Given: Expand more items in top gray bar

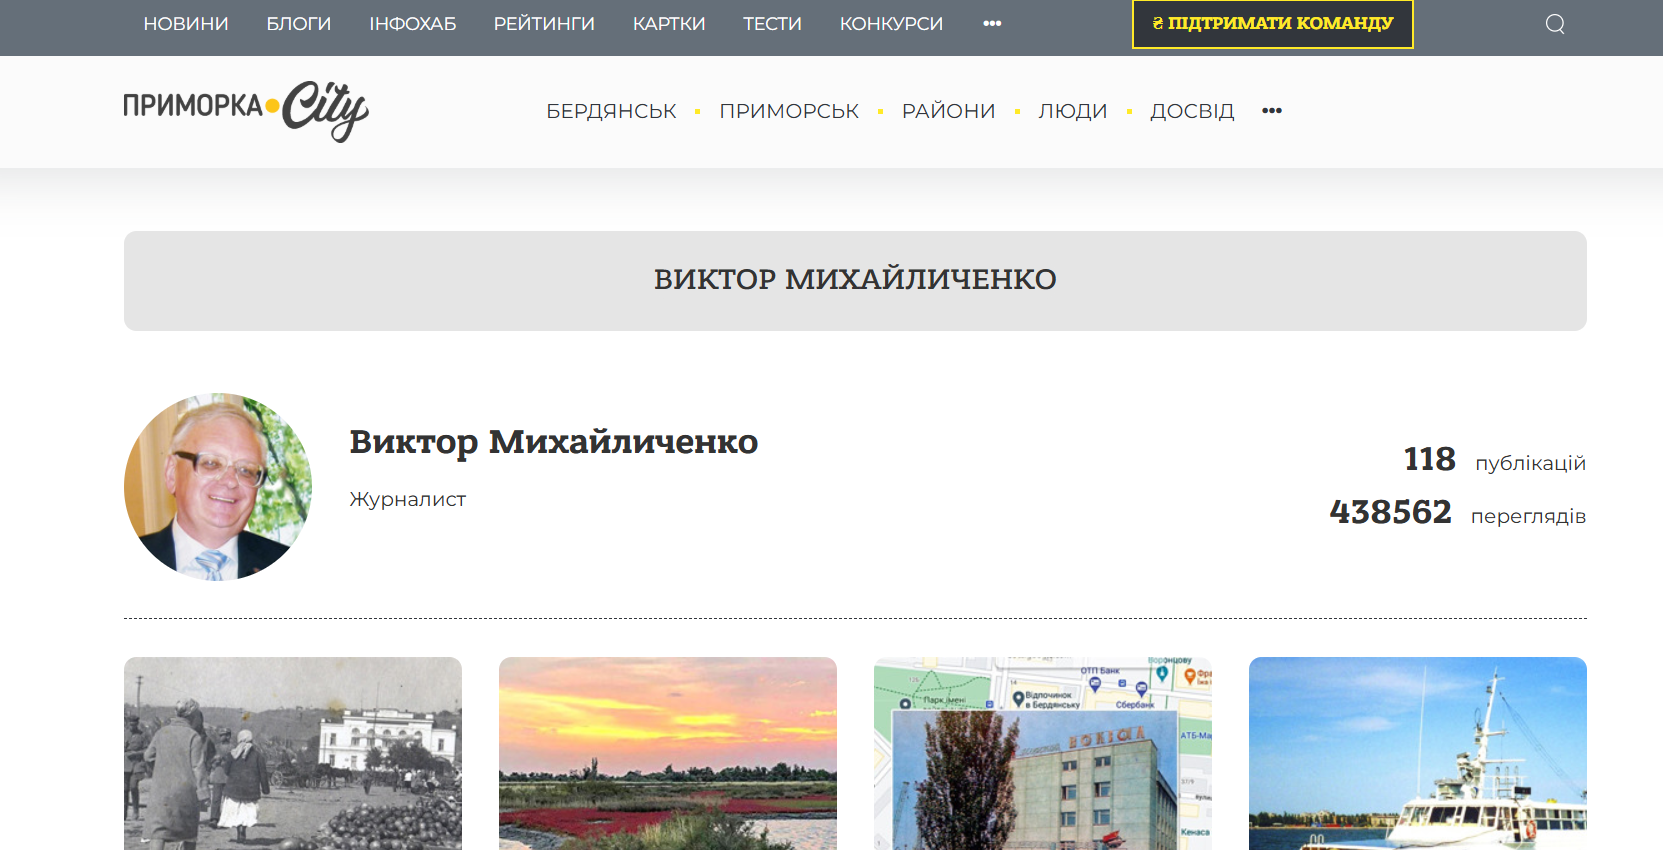Looking at the screenshot, I should 992,23.
